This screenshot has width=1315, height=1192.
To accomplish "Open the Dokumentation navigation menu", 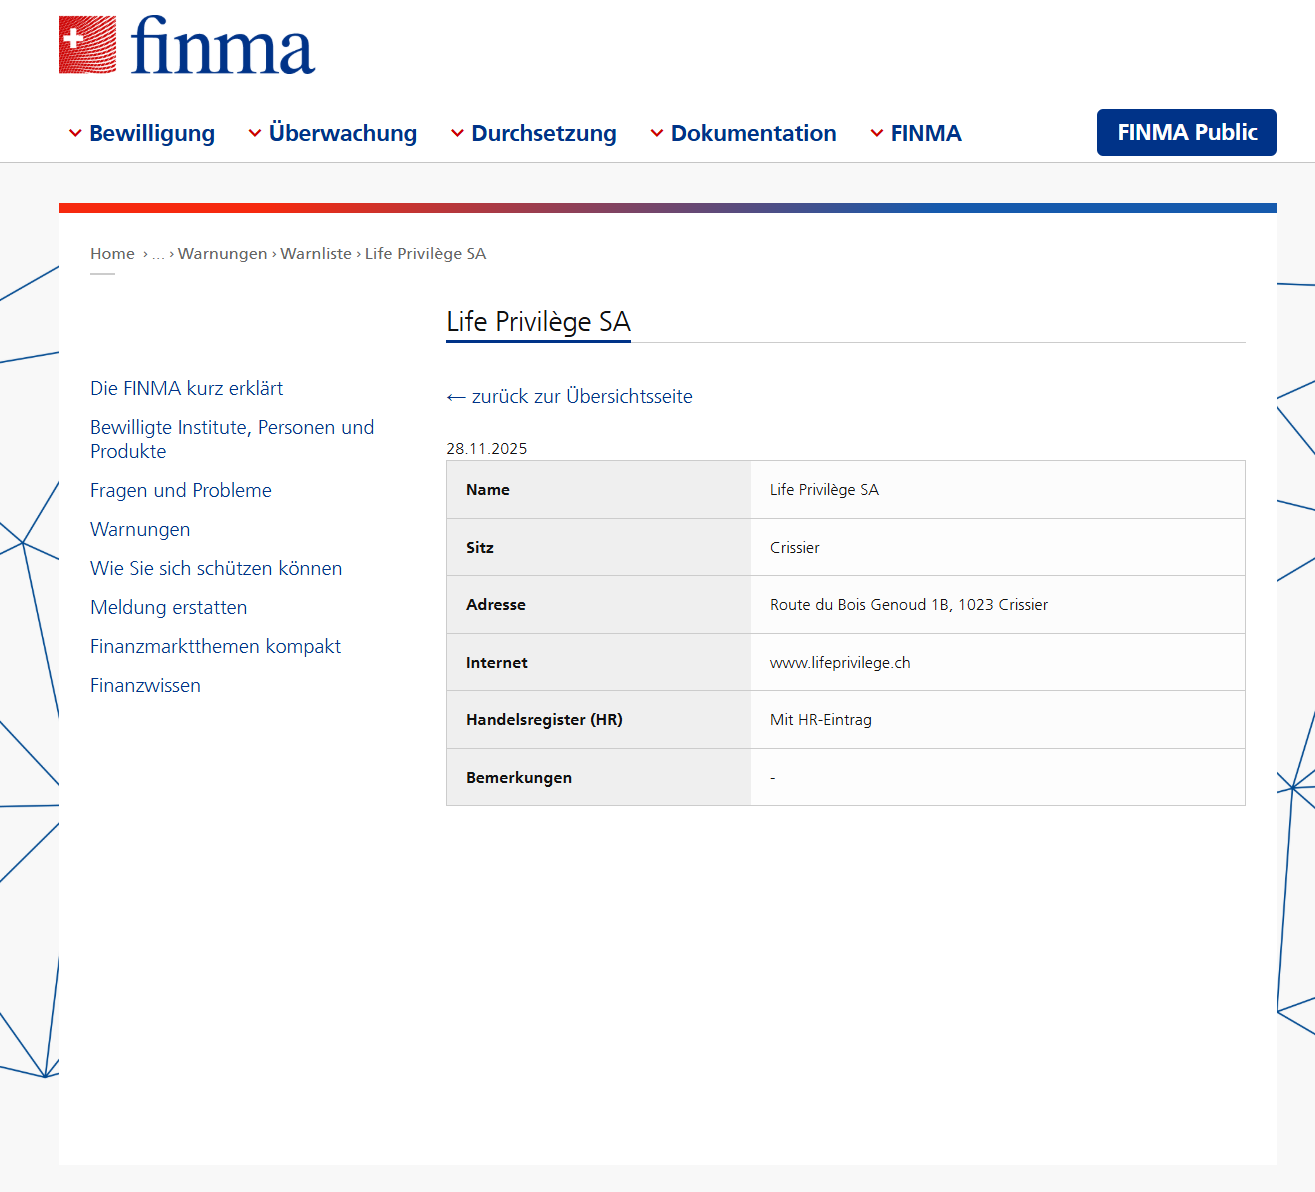I will tap(754, 133).
